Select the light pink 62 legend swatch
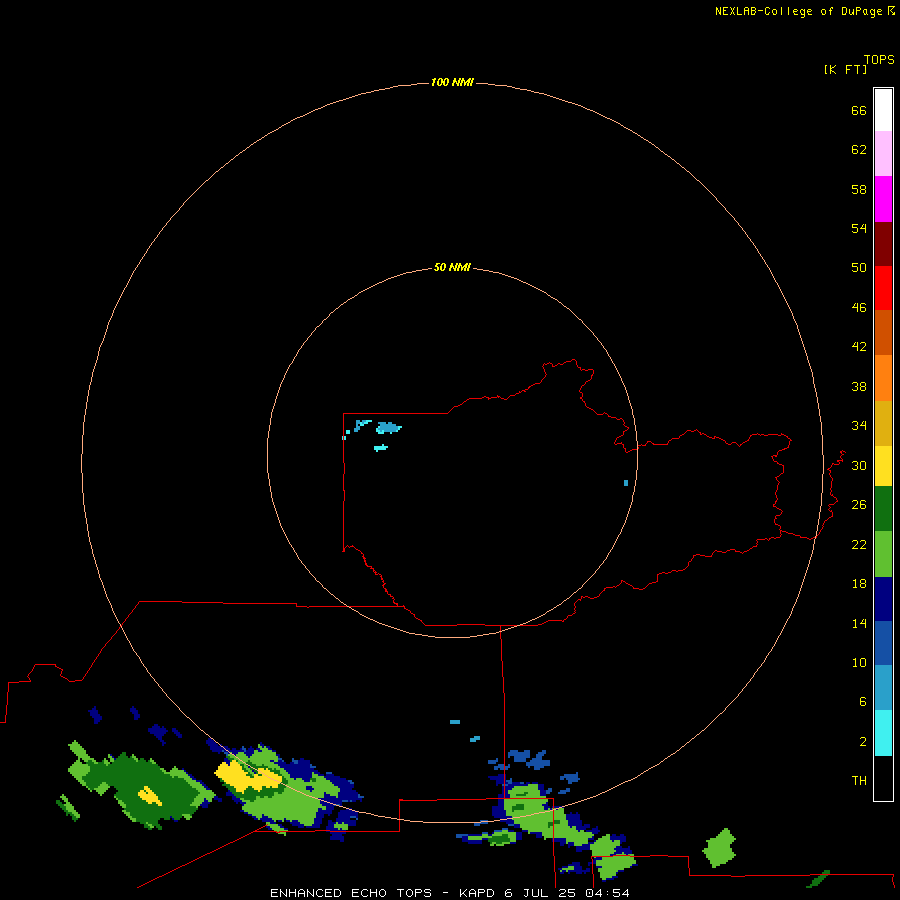This screenshot has height=900, width=900. pos(883,153)
